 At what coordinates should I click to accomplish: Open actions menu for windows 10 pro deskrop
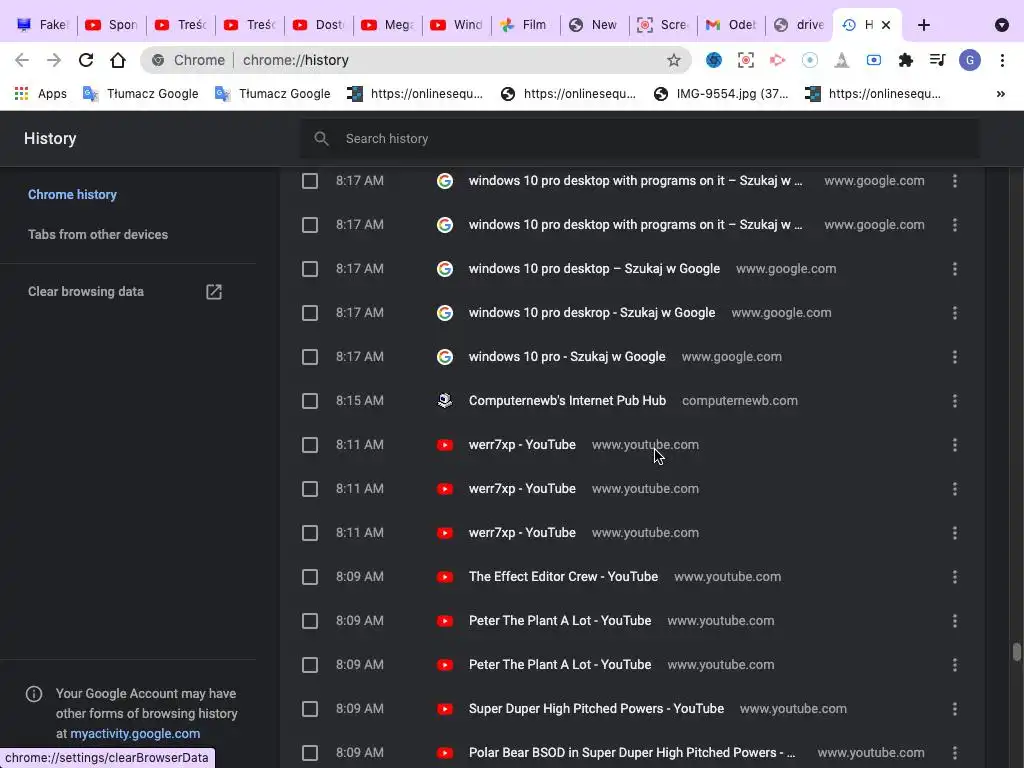coord(954,313)
